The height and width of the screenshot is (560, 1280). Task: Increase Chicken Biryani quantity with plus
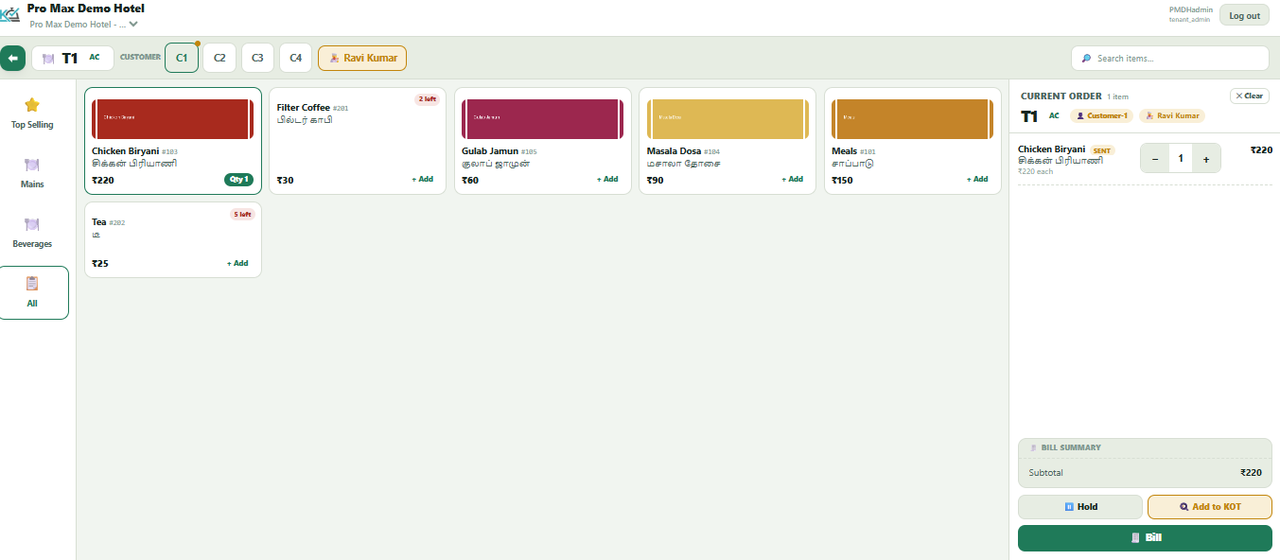pyautogui.click(x=1206, y=158)
